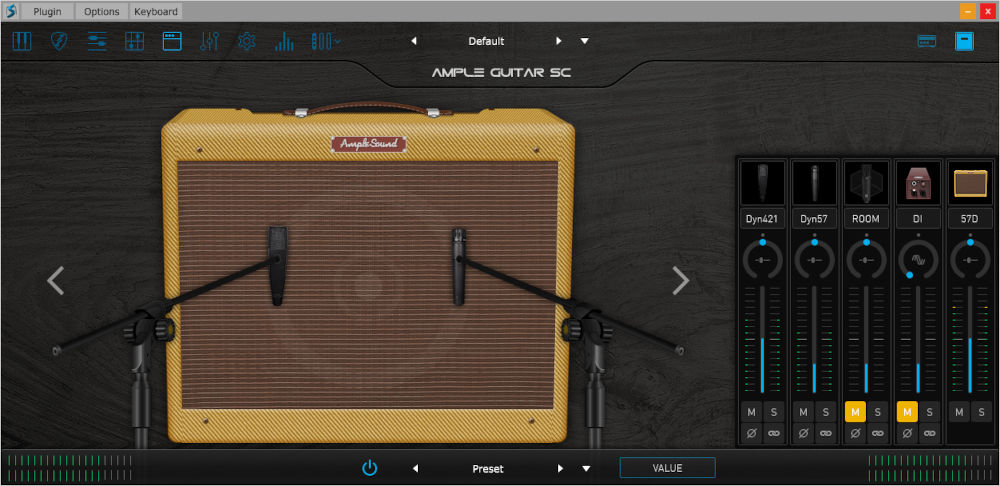Screen dimensions: 1000x486
Task: Invert phase on DI channel
Action: pyautogui.click(x=908, y=433)
